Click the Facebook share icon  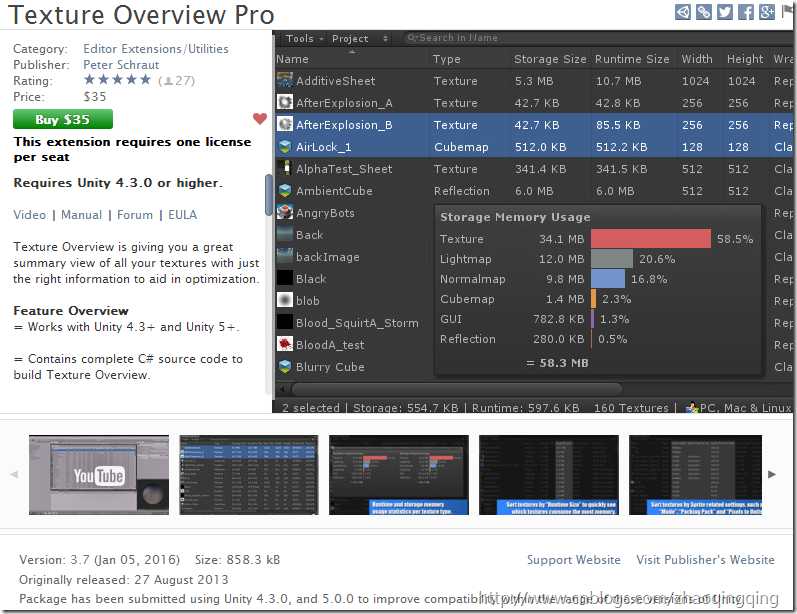[745, 12]
